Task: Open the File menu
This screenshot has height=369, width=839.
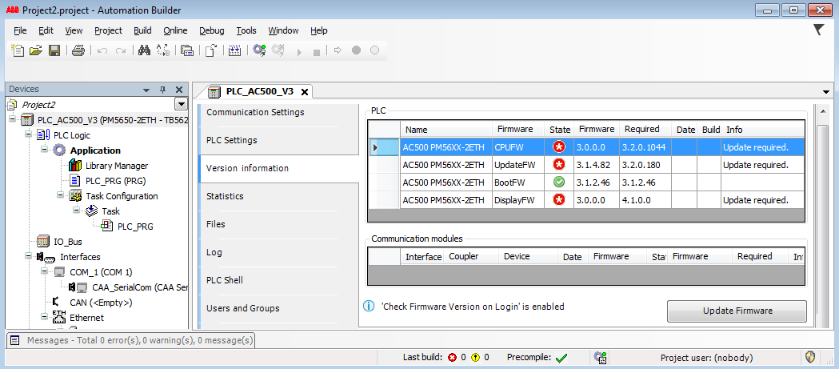Action: pyautogui.click(x=20, y=30)
